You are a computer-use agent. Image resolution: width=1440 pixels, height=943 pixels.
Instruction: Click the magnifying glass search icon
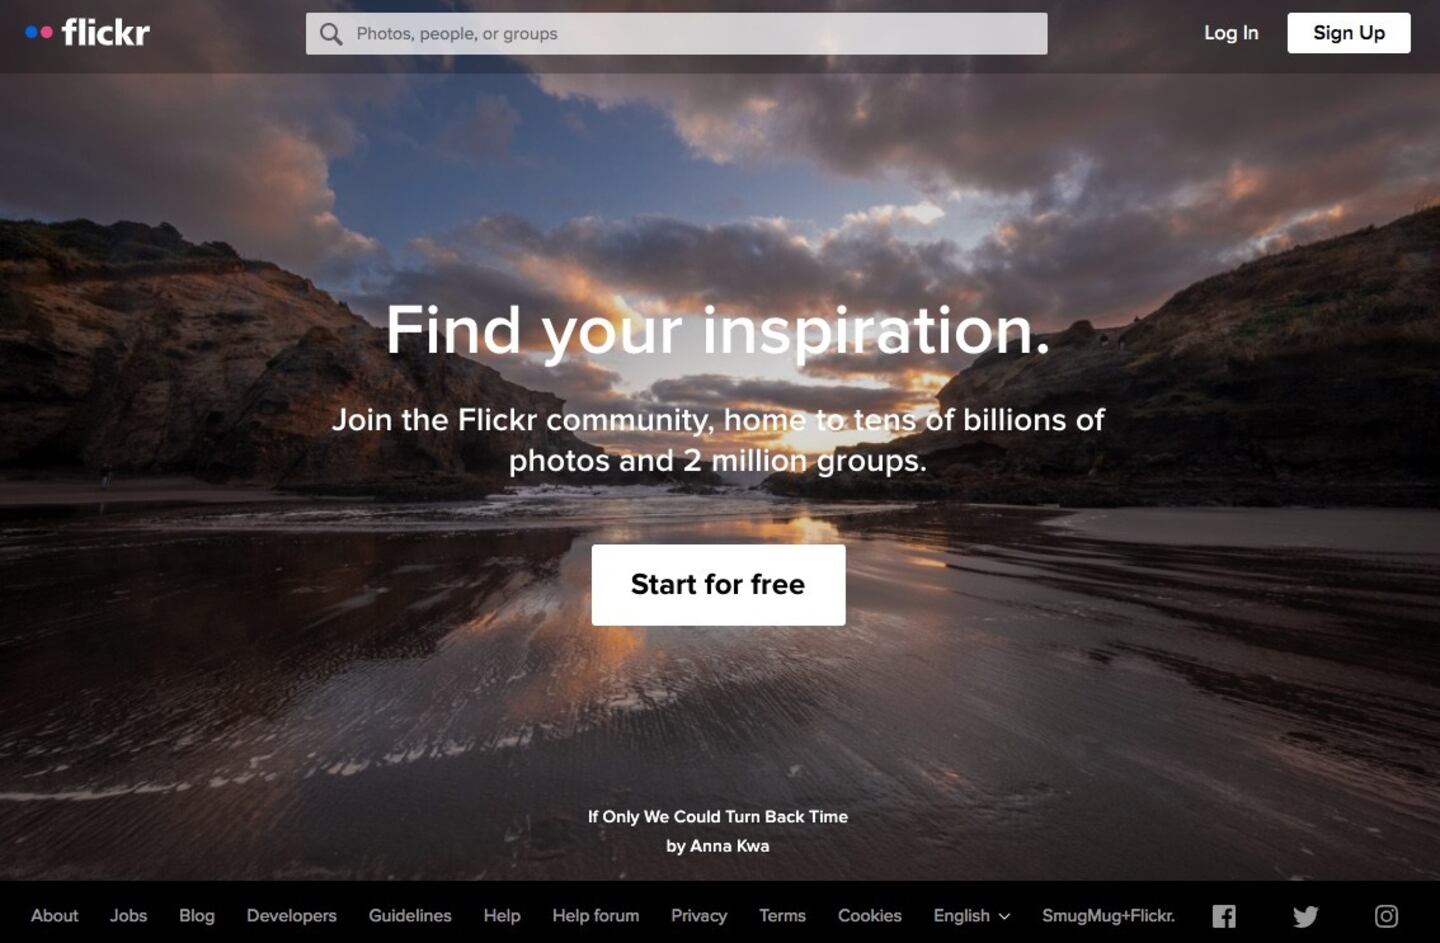point(331,34)
